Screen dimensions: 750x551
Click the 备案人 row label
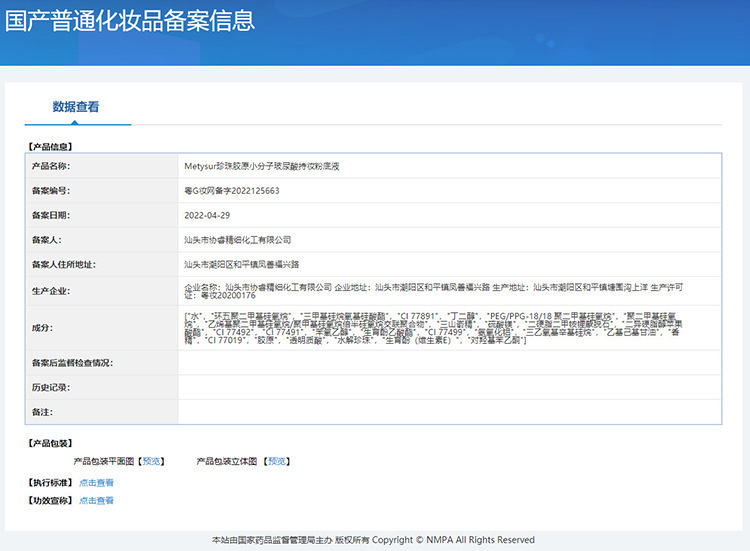(46, 240)
